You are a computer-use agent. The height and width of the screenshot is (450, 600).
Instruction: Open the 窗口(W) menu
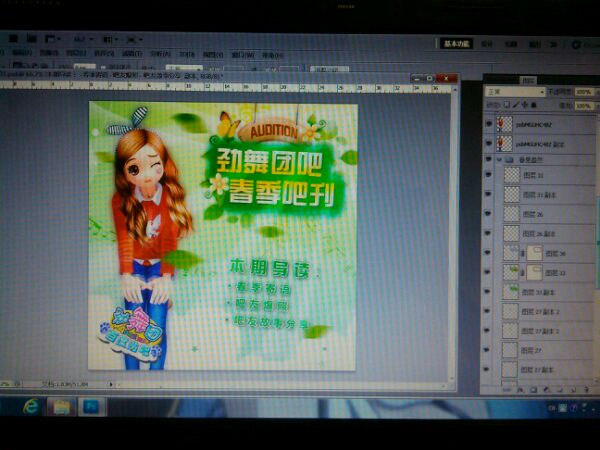[243, 55]
